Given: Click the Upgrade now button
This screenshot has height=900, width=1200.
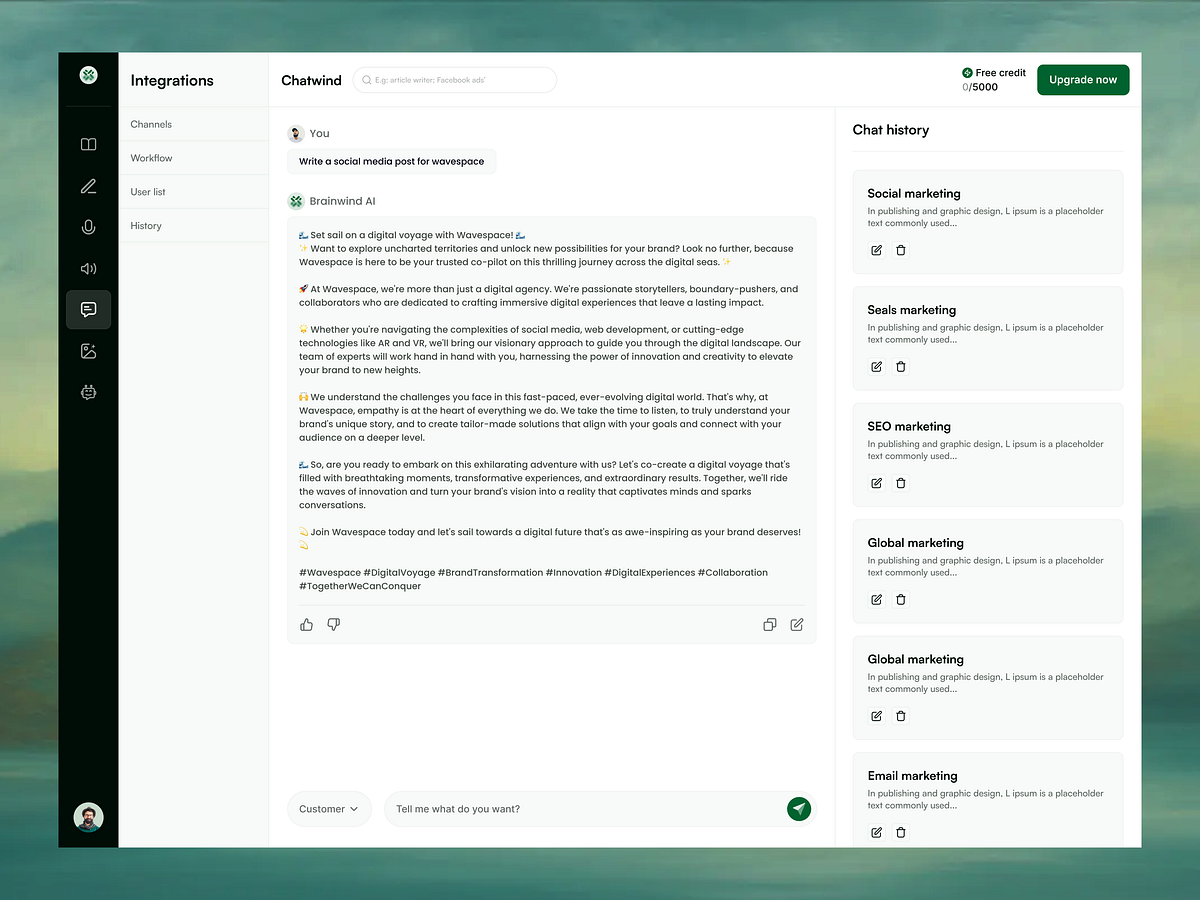Looking at the screenshot, I should [1083, 79].
